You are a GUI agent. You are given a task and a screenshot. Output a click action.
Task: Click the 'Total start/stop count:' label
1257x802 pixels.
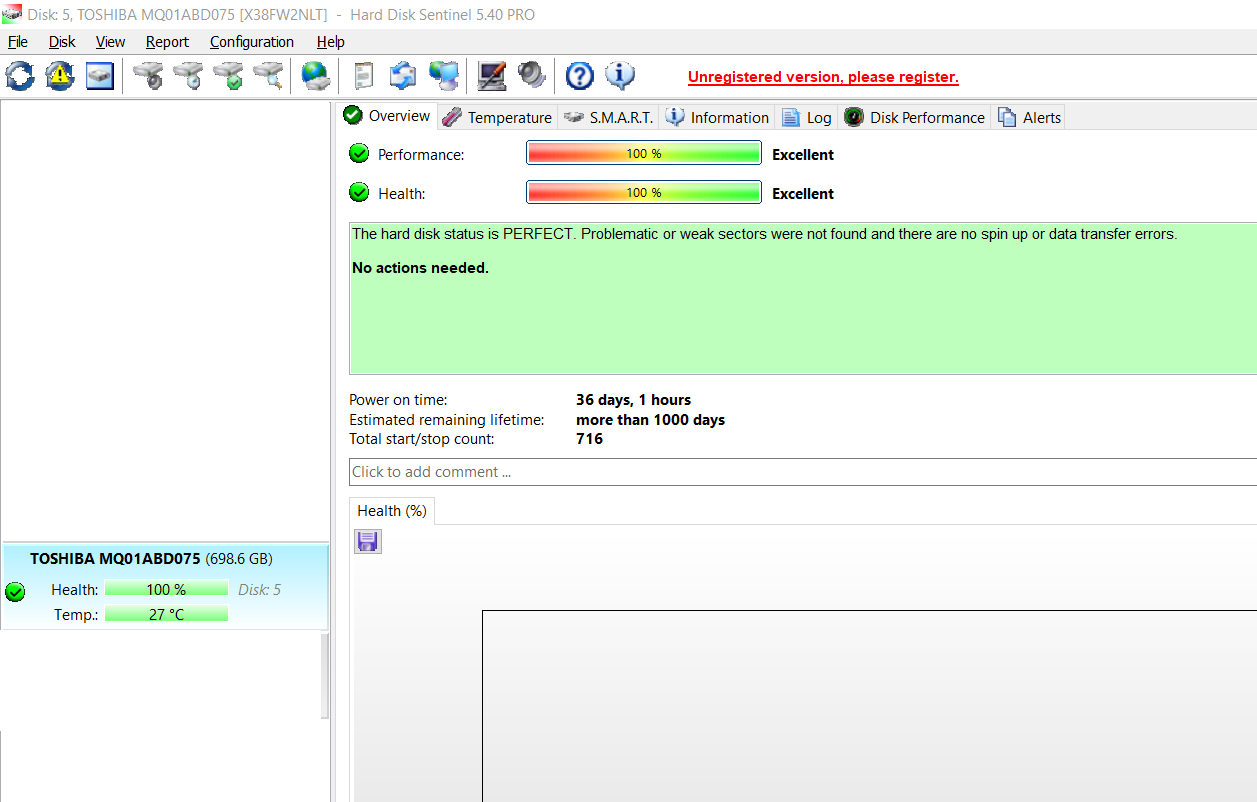point(421,439)
